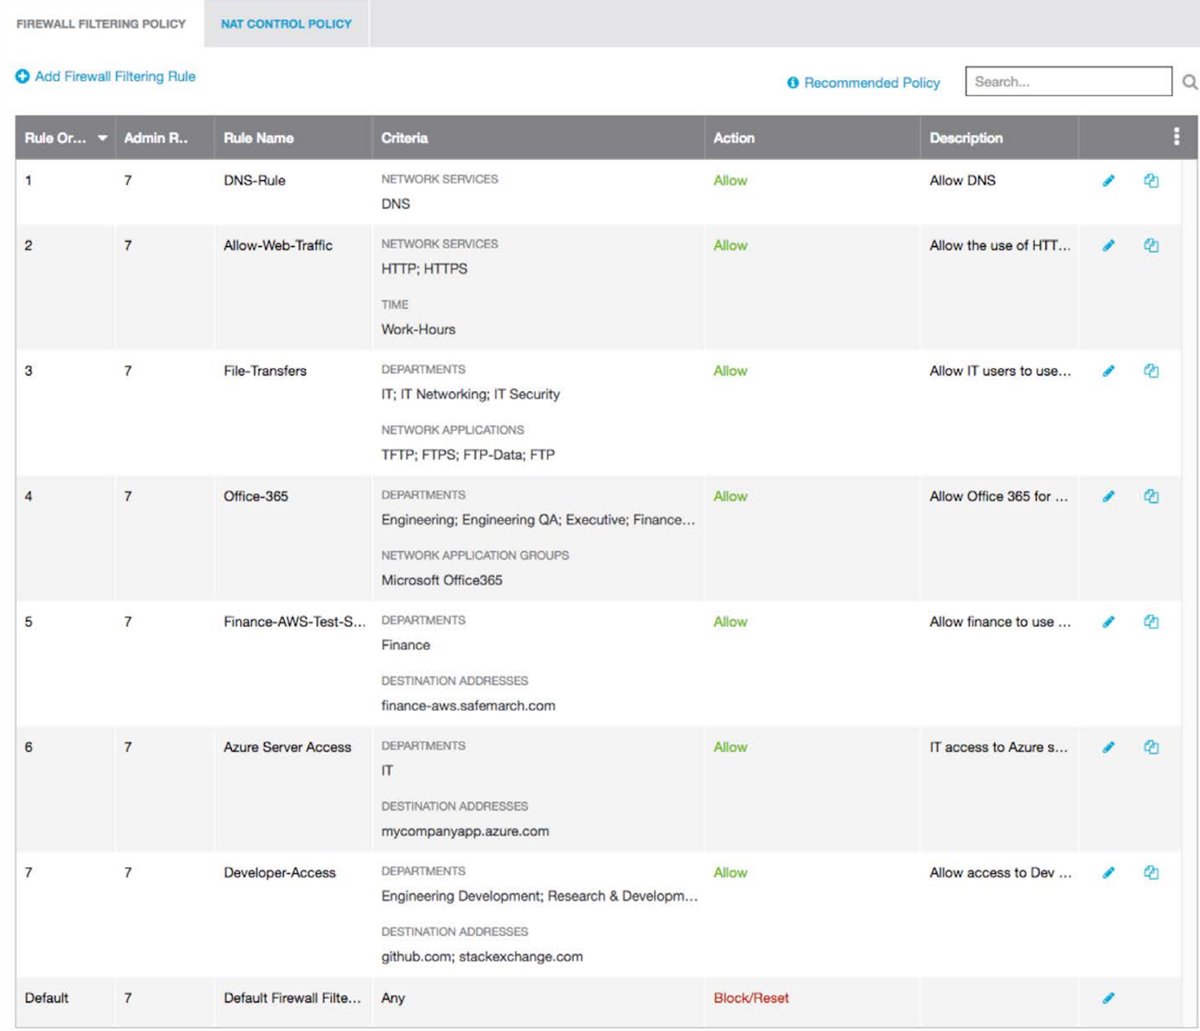Viewport: 1200px width, 1031px height.
Task: Sort by Rule Order column arrow
Action: pos(101,139)
